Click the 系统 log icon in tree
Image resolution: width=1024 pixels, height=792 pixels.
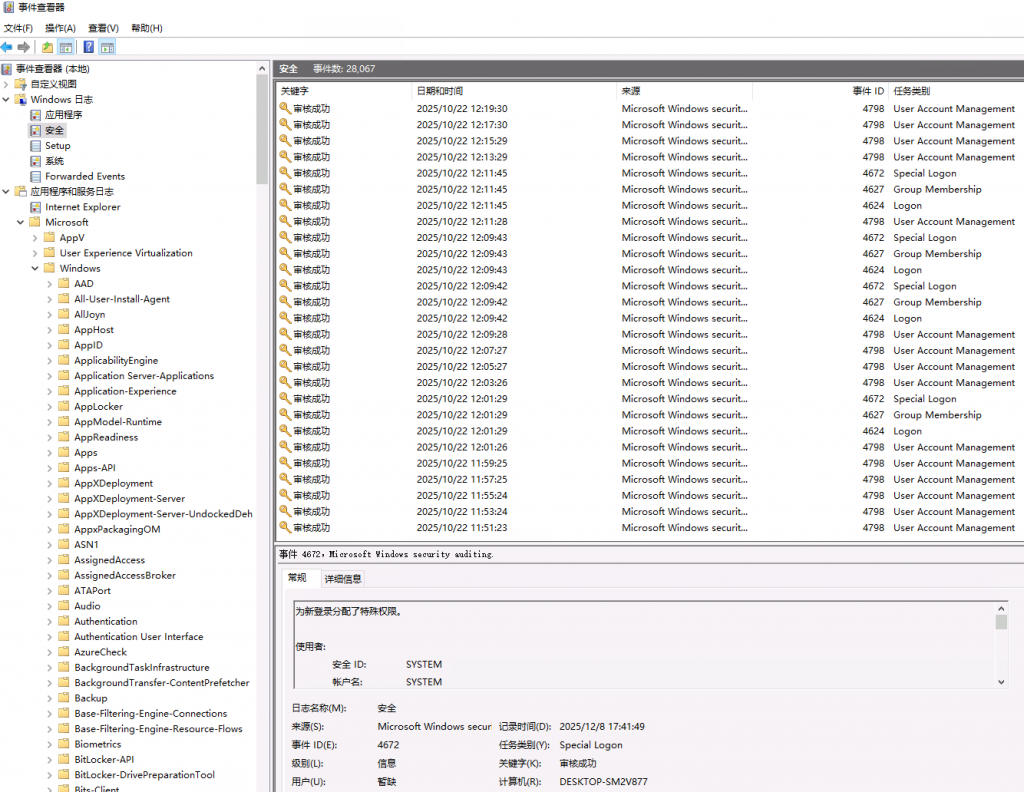(x=36, y=161)
